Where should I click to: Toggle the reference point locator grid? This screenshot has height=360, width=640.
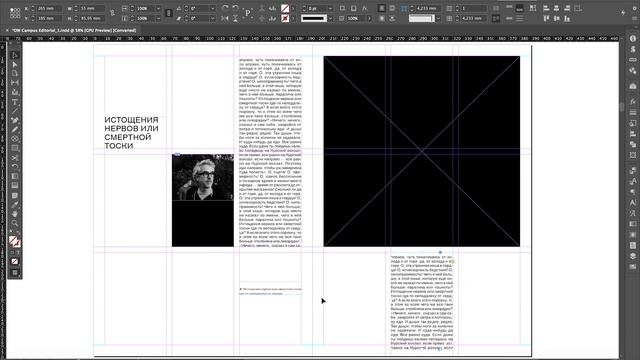(15, 13)
